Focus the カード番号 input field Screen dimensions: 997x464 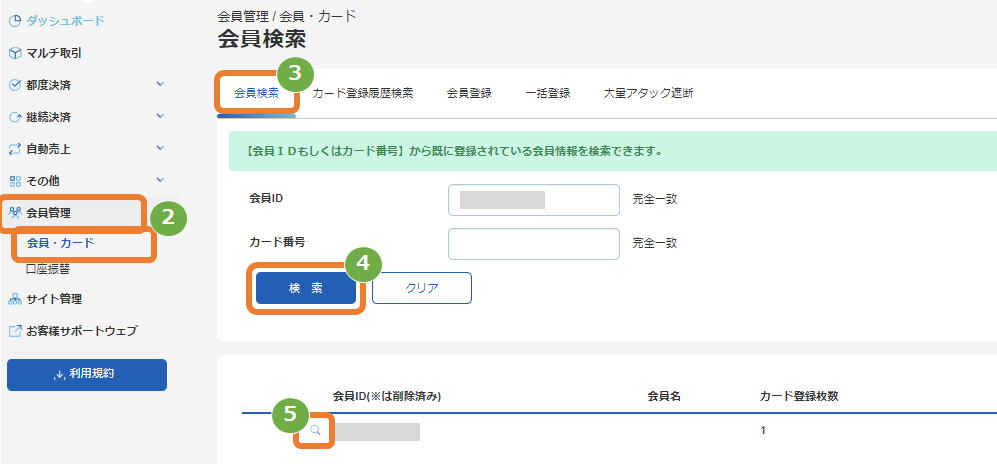(533, 244)
